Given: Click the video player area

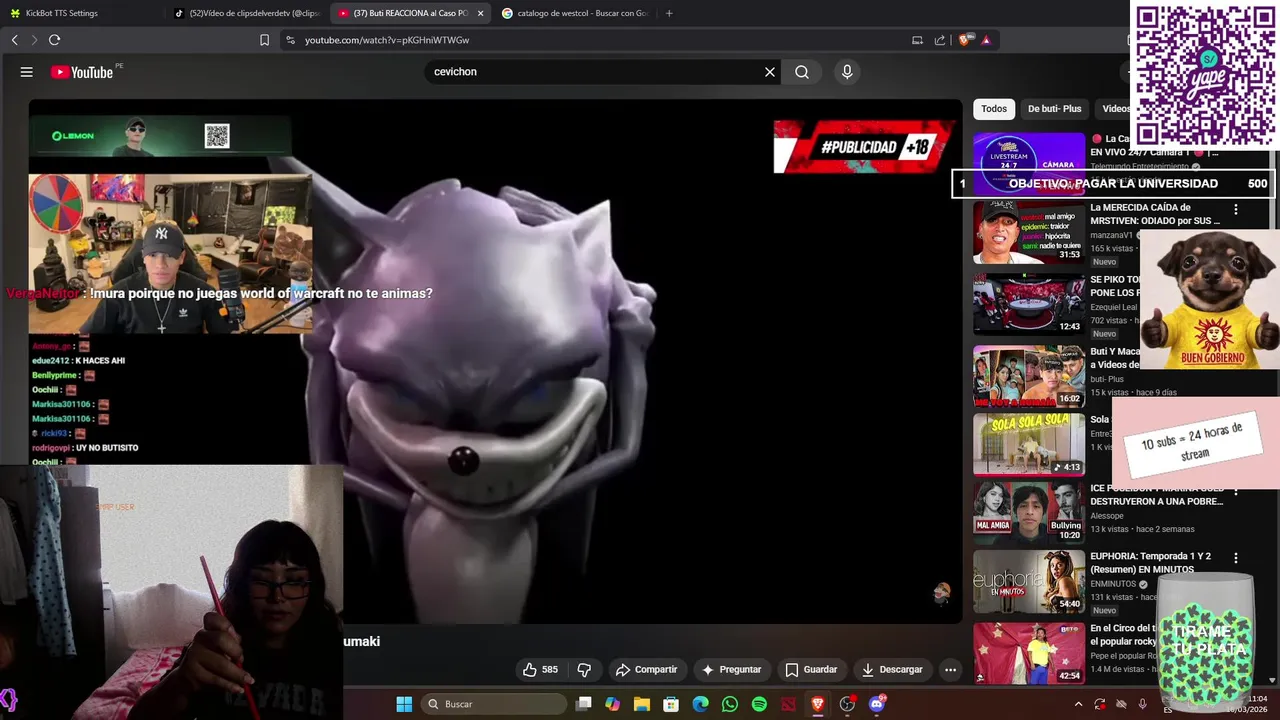Looking at the screenshot, I should point(495,361).
